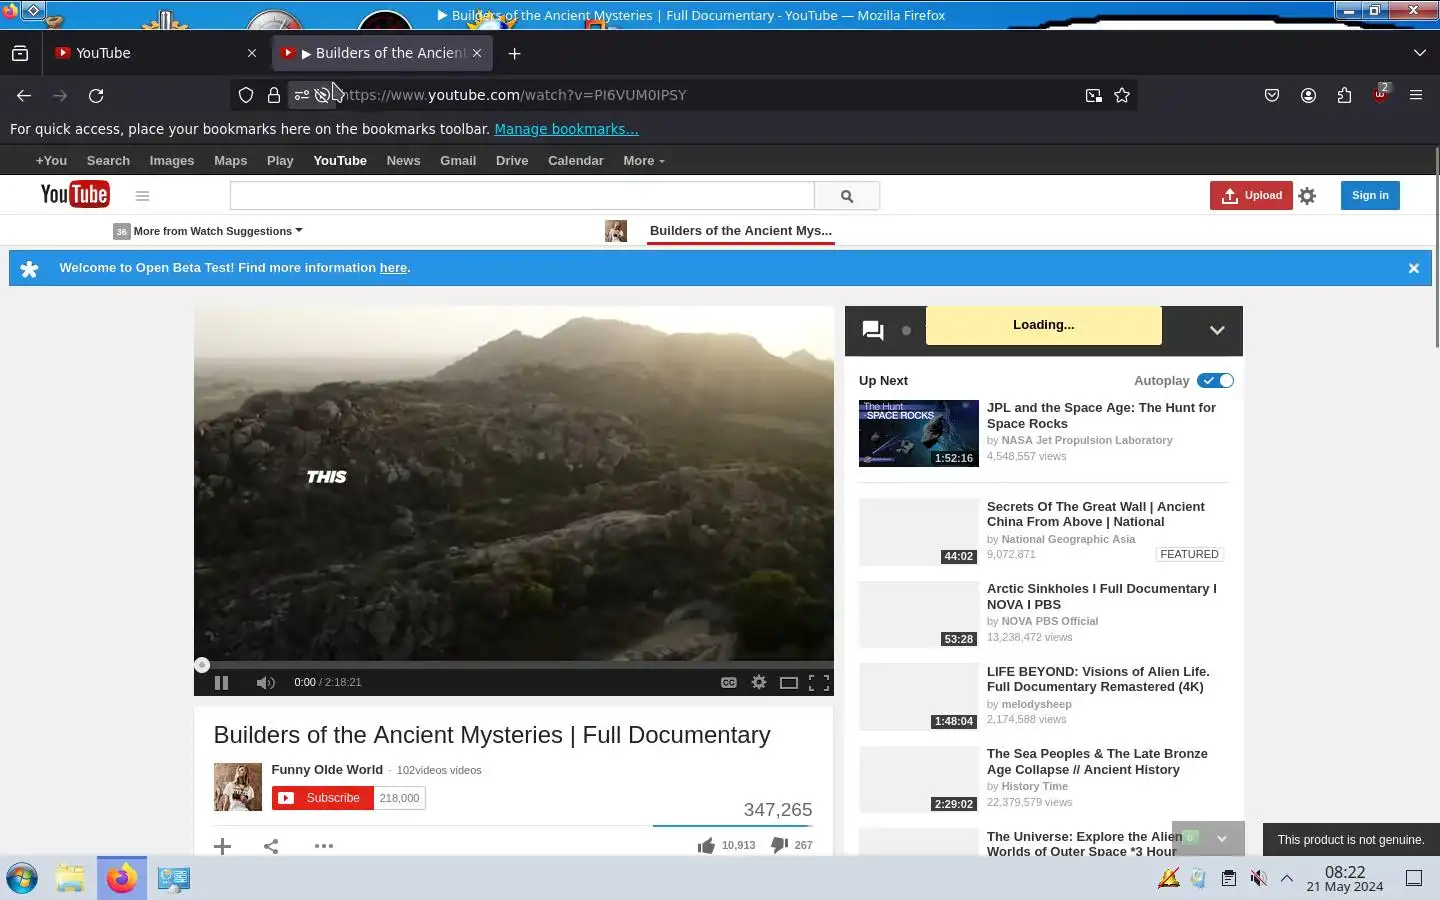Open video player settings gear

point(759,682)
